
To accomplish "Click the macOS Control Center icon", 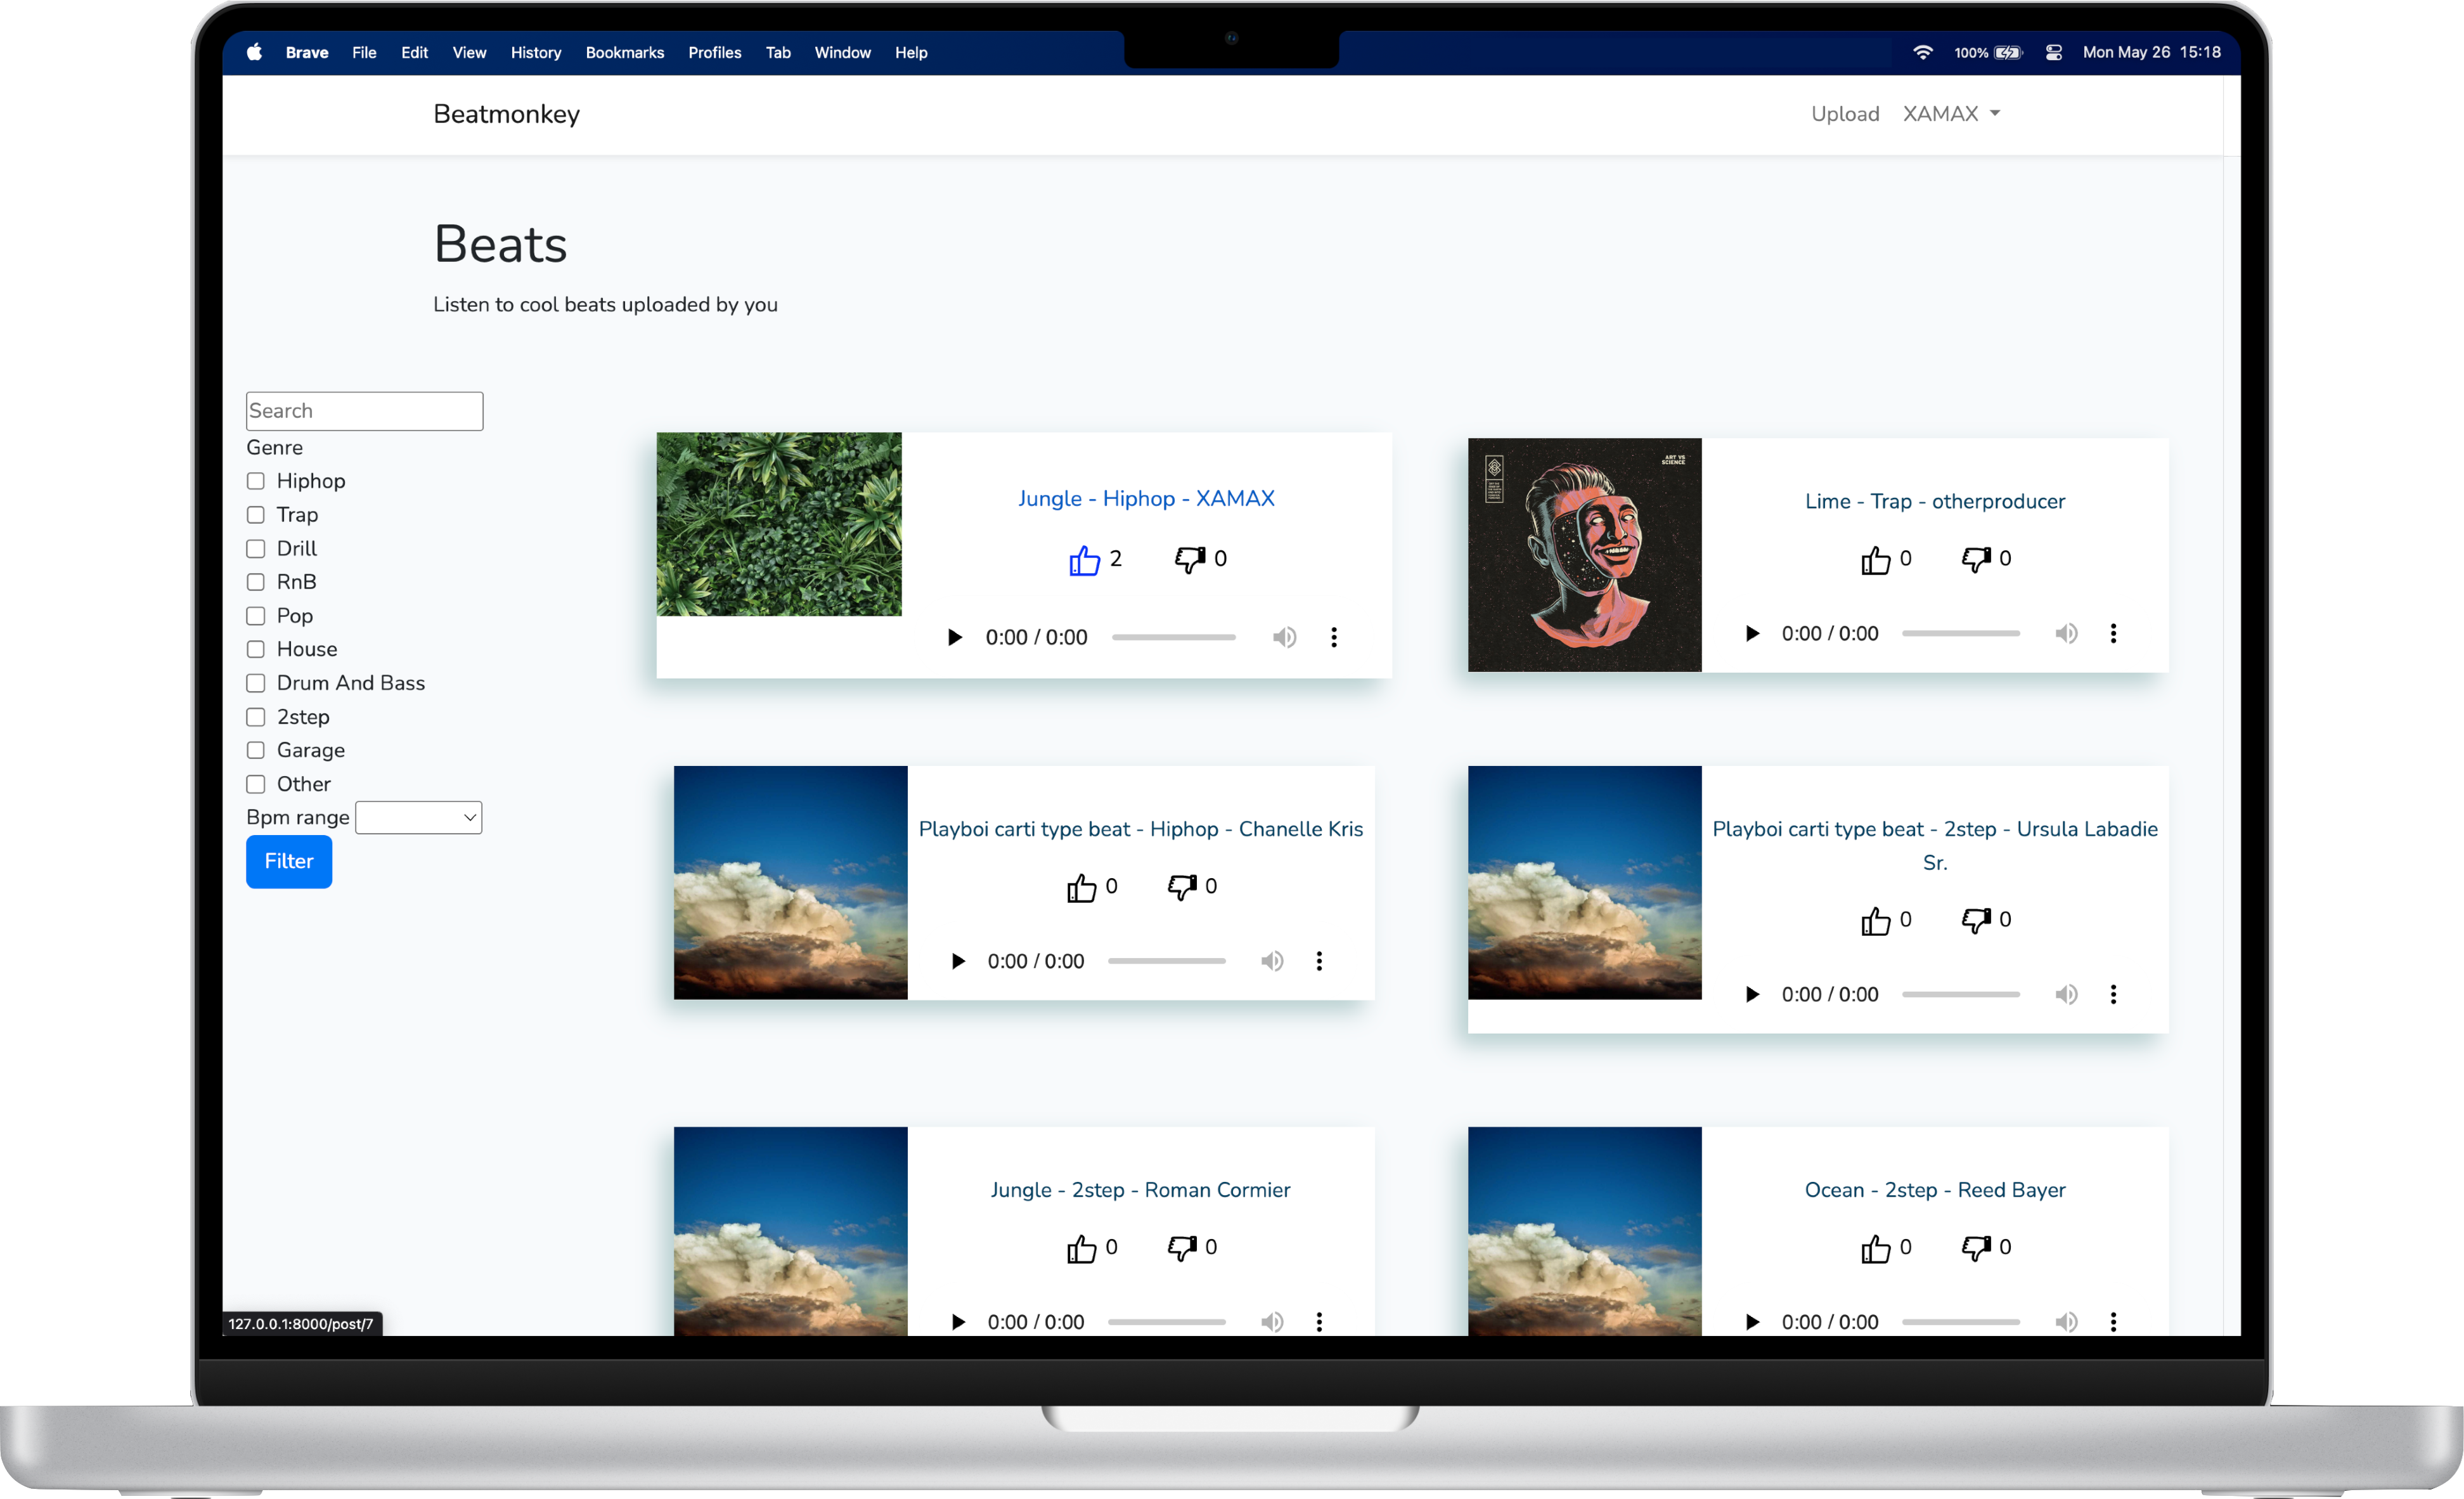I will (2053, 52).
